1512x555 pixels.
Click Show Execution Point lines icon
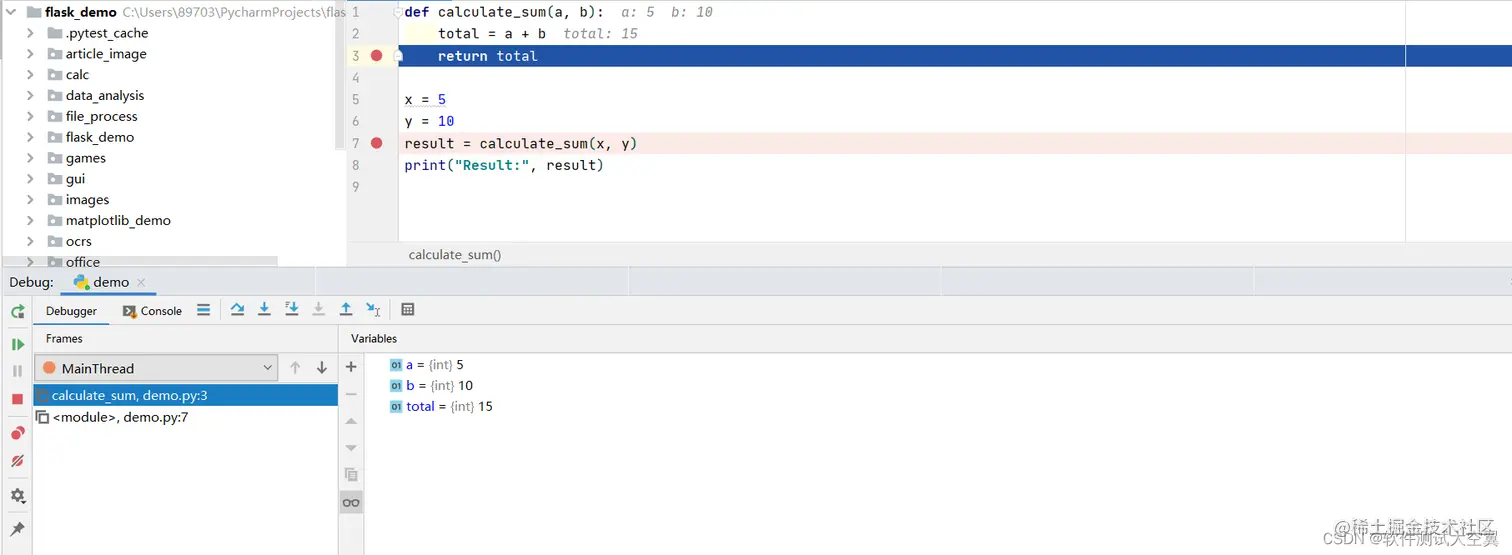click(203, 310)
